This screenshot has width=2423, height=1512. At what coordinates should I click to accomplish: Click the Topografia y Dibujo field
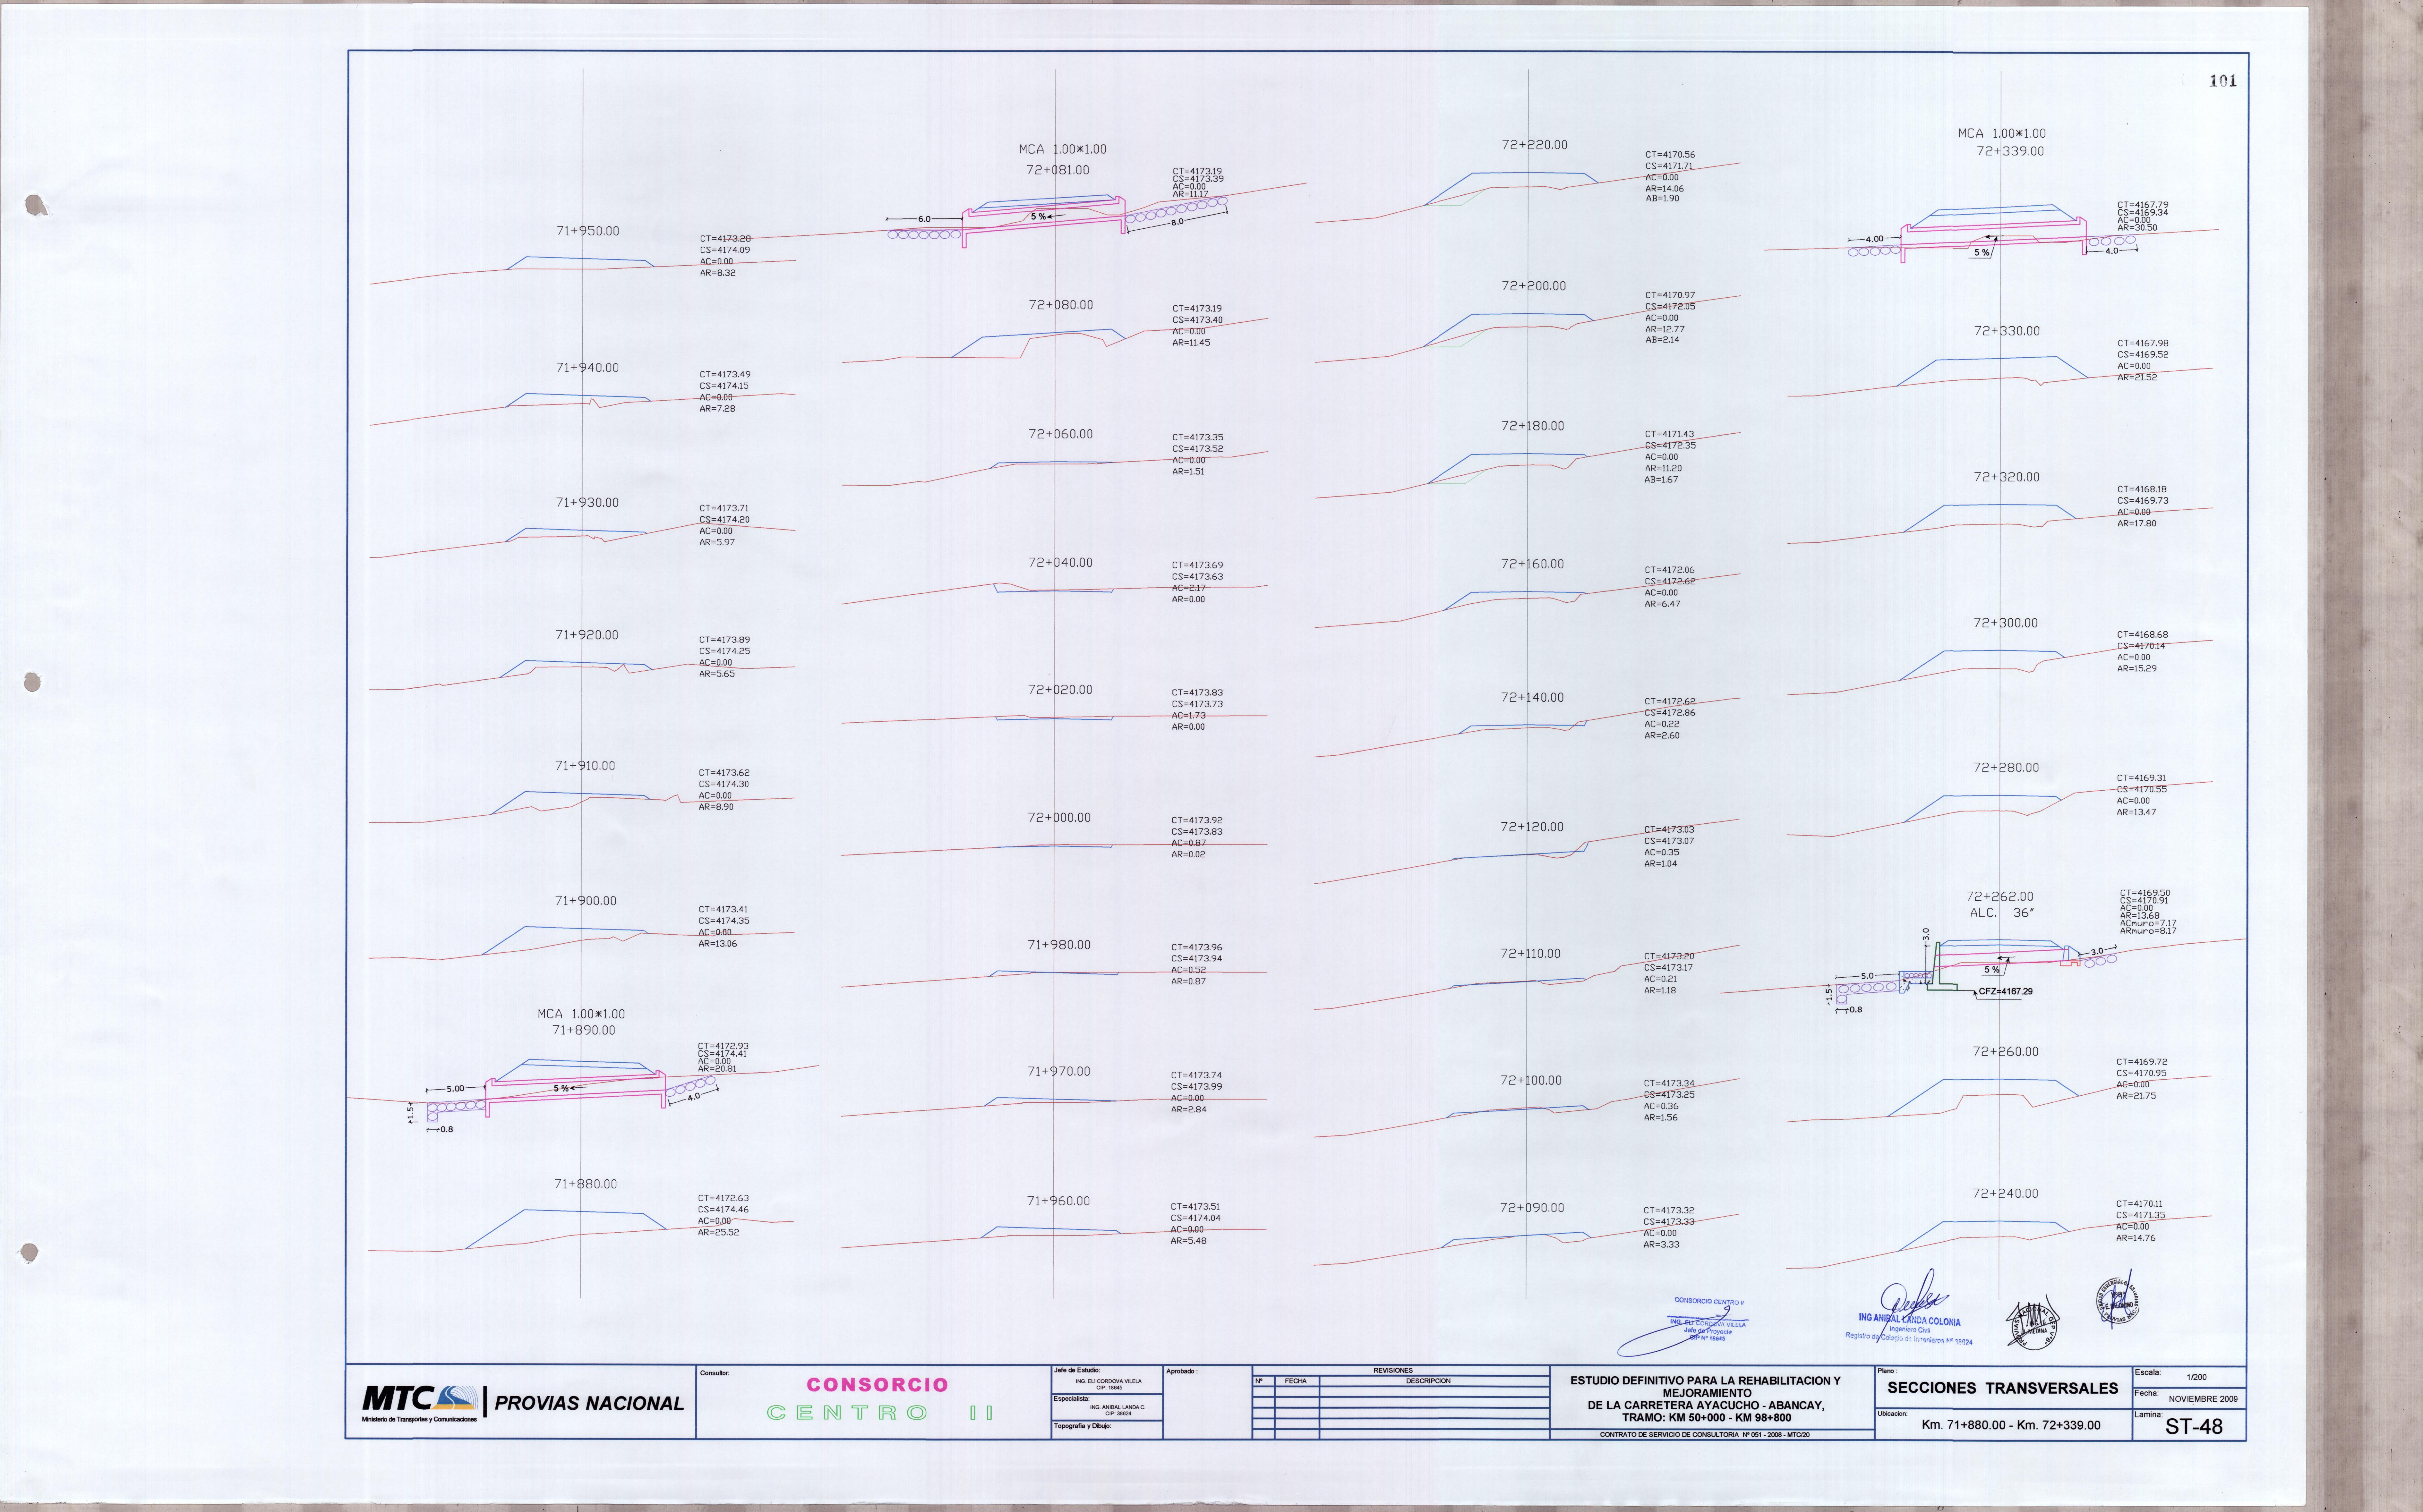1107,1430
